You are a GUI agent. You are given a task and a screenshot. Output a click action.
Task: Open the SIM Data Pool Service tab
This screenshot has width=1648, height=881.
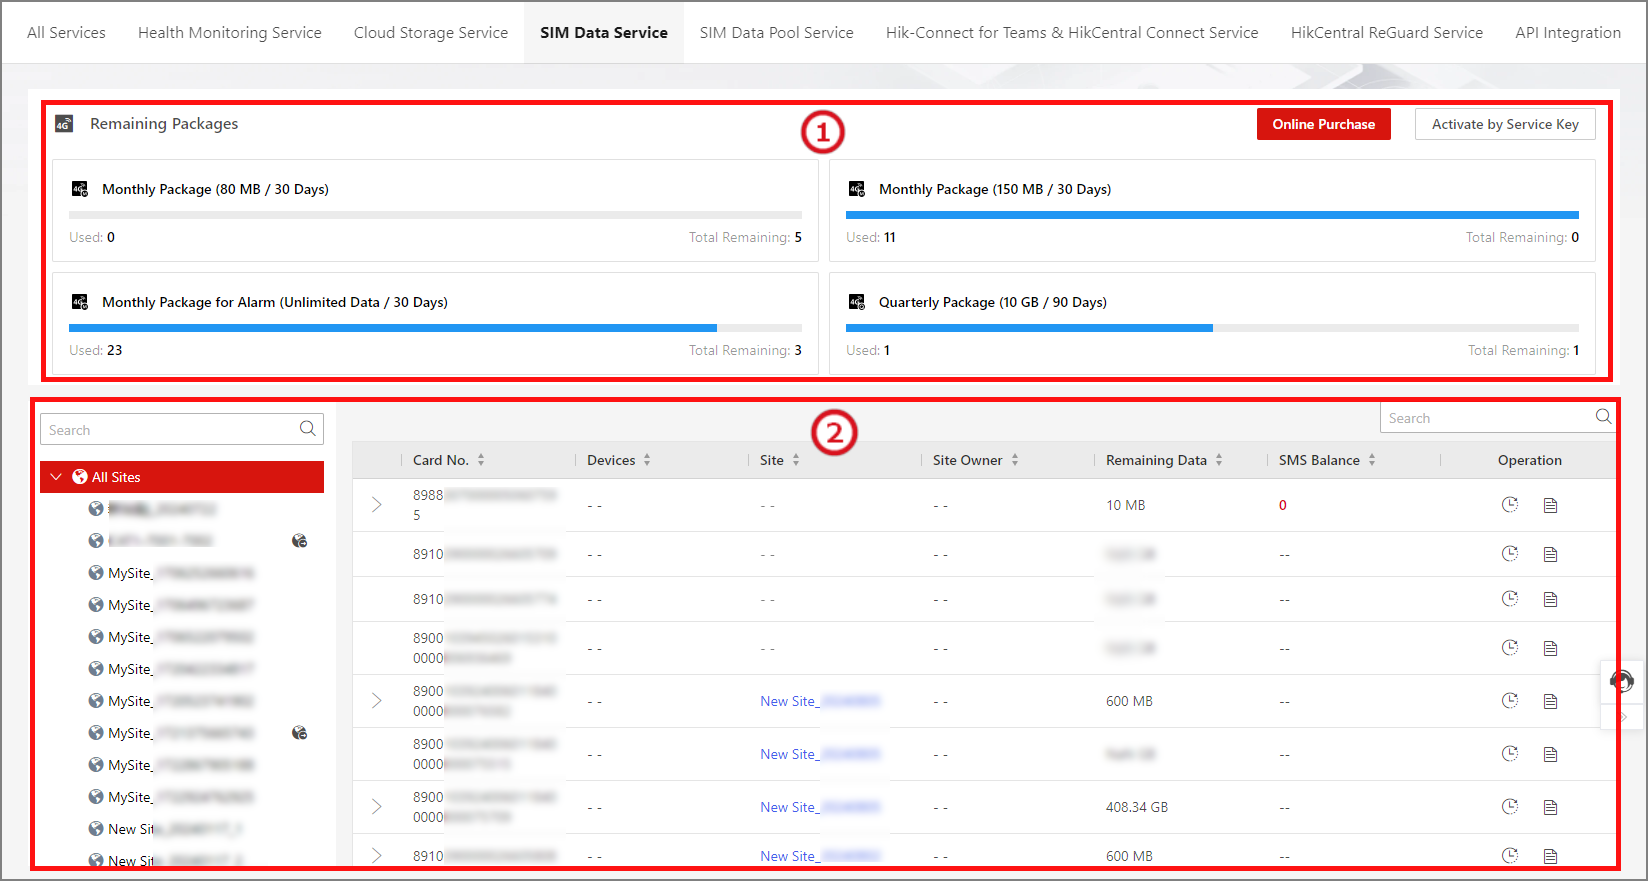(x=777, y=32)
